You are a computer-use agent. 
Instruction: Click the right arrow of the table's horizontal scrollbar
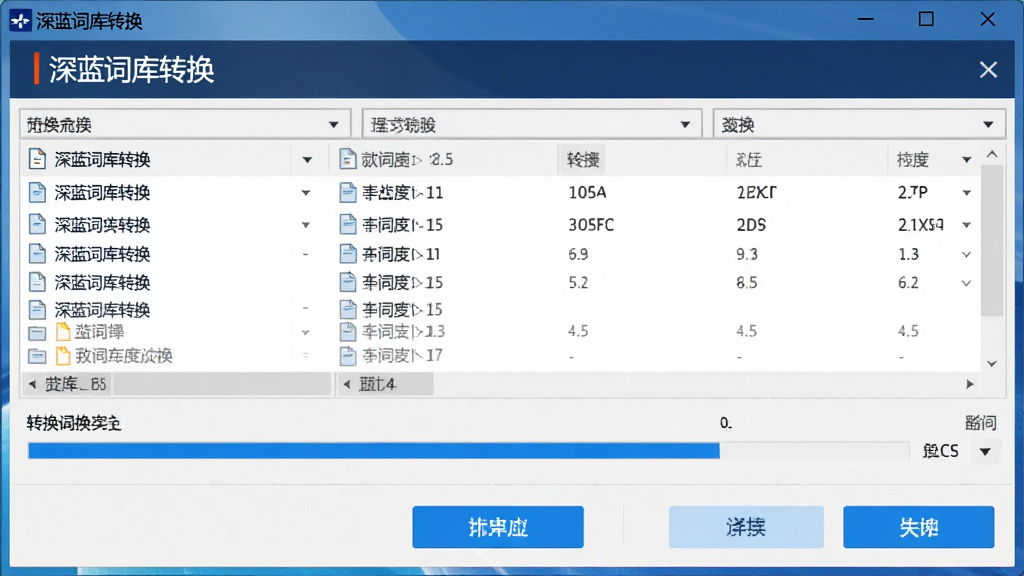click(x=970, y=384)
